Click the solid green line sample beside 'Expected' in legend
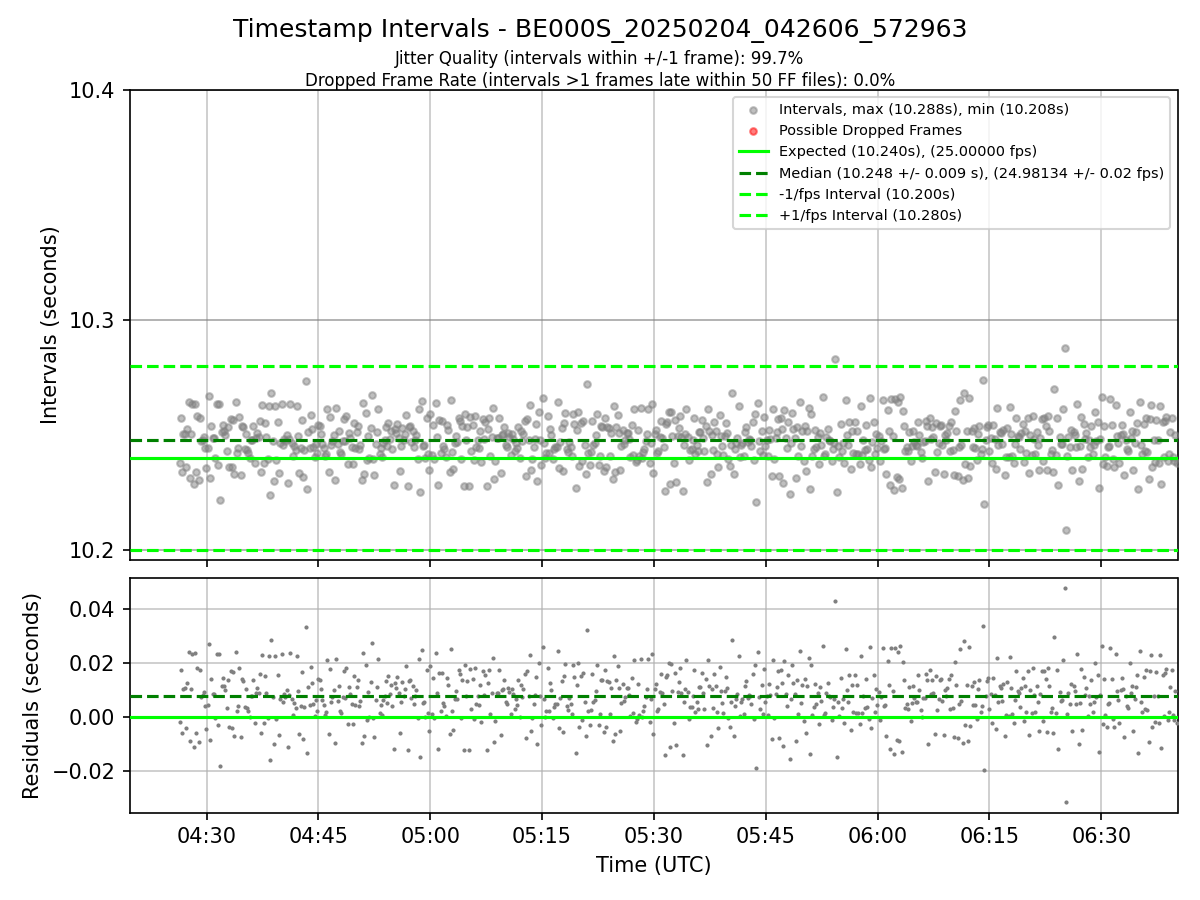The width and height of the screenshot is (1200, 900). (754, 152)
